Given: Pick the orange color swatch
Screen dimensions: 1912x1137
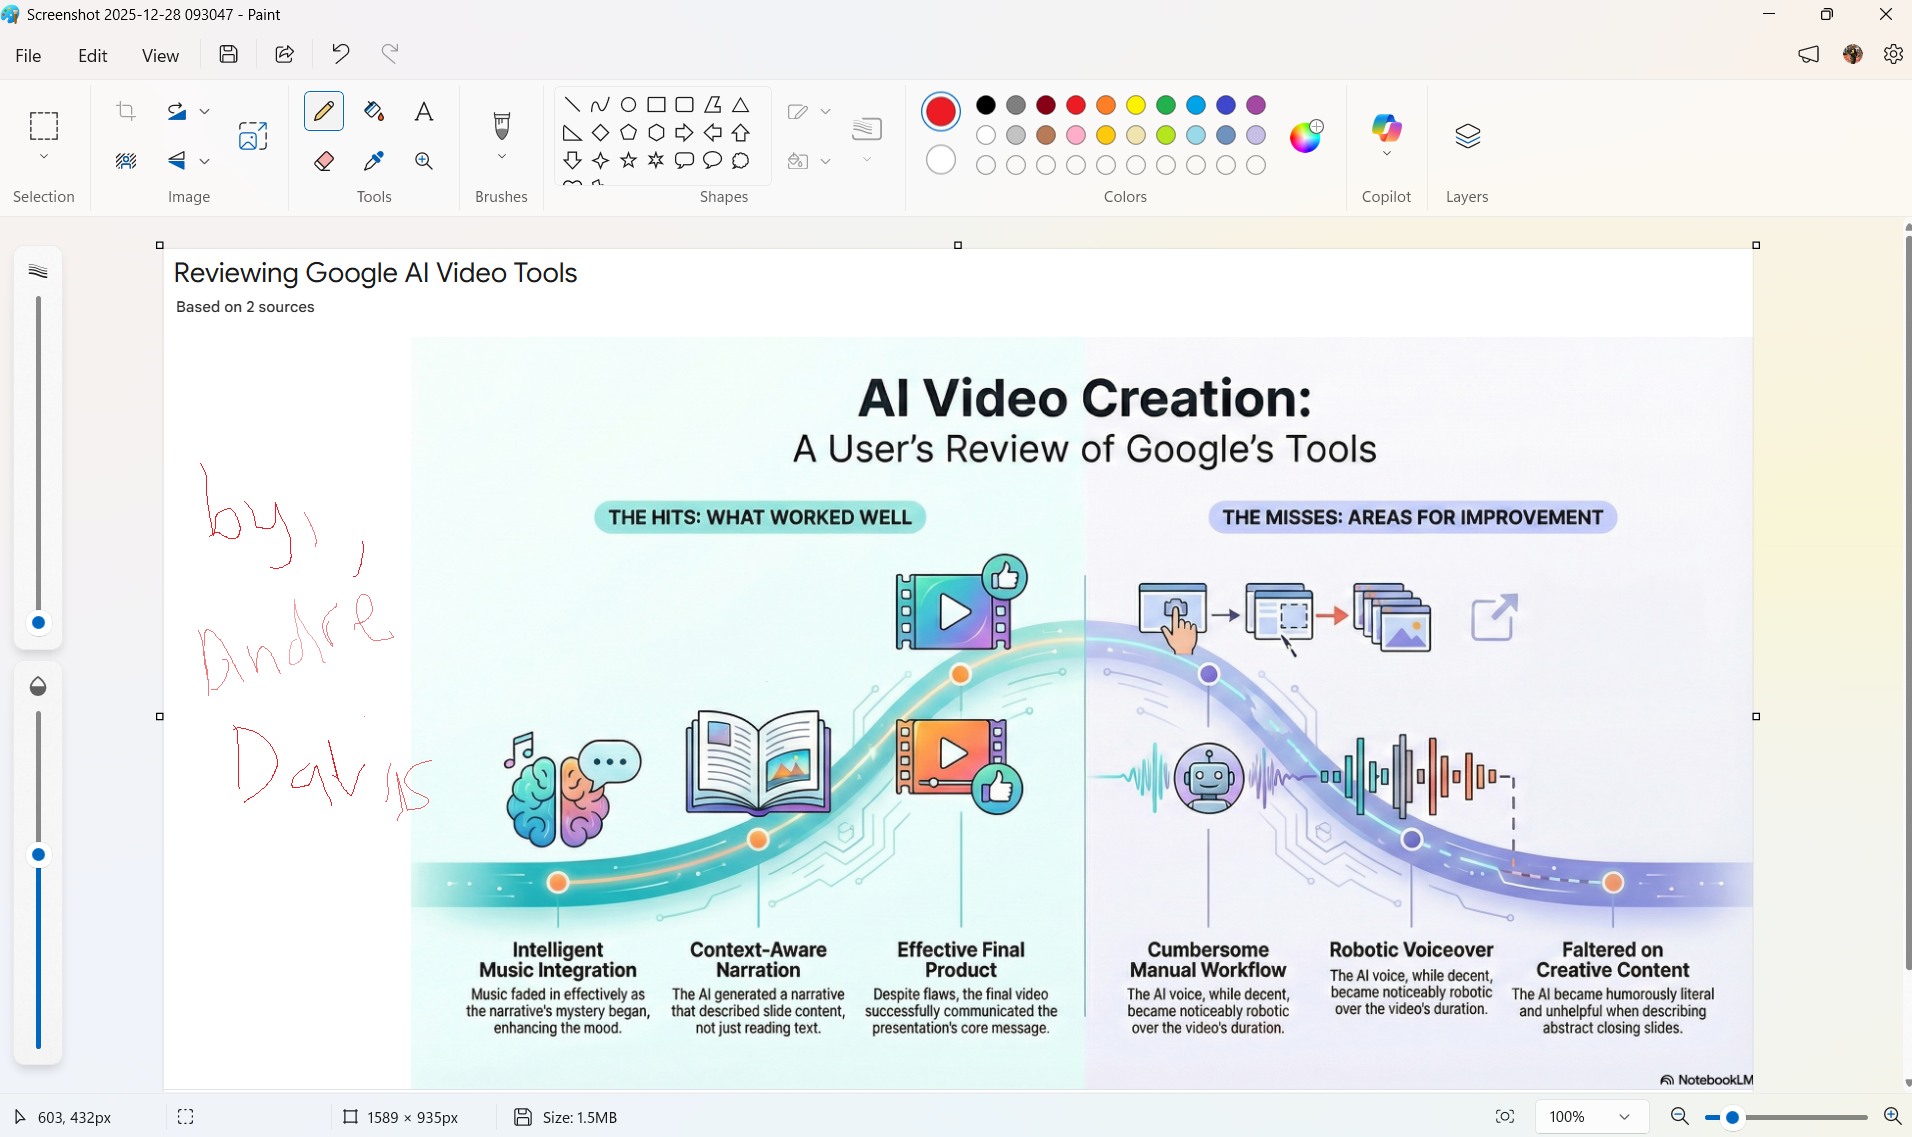Looking at the screenshot, I should pos(1106,105).
